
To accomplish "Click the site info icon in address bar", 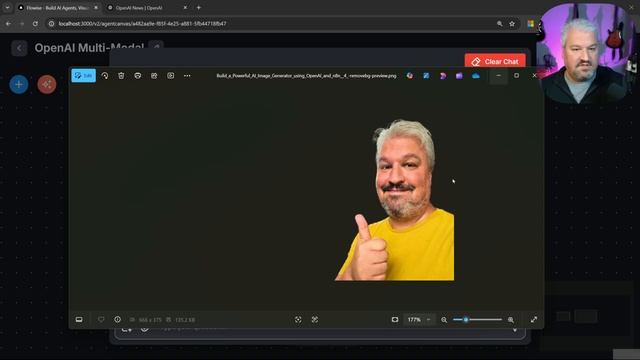I will 51,24.
